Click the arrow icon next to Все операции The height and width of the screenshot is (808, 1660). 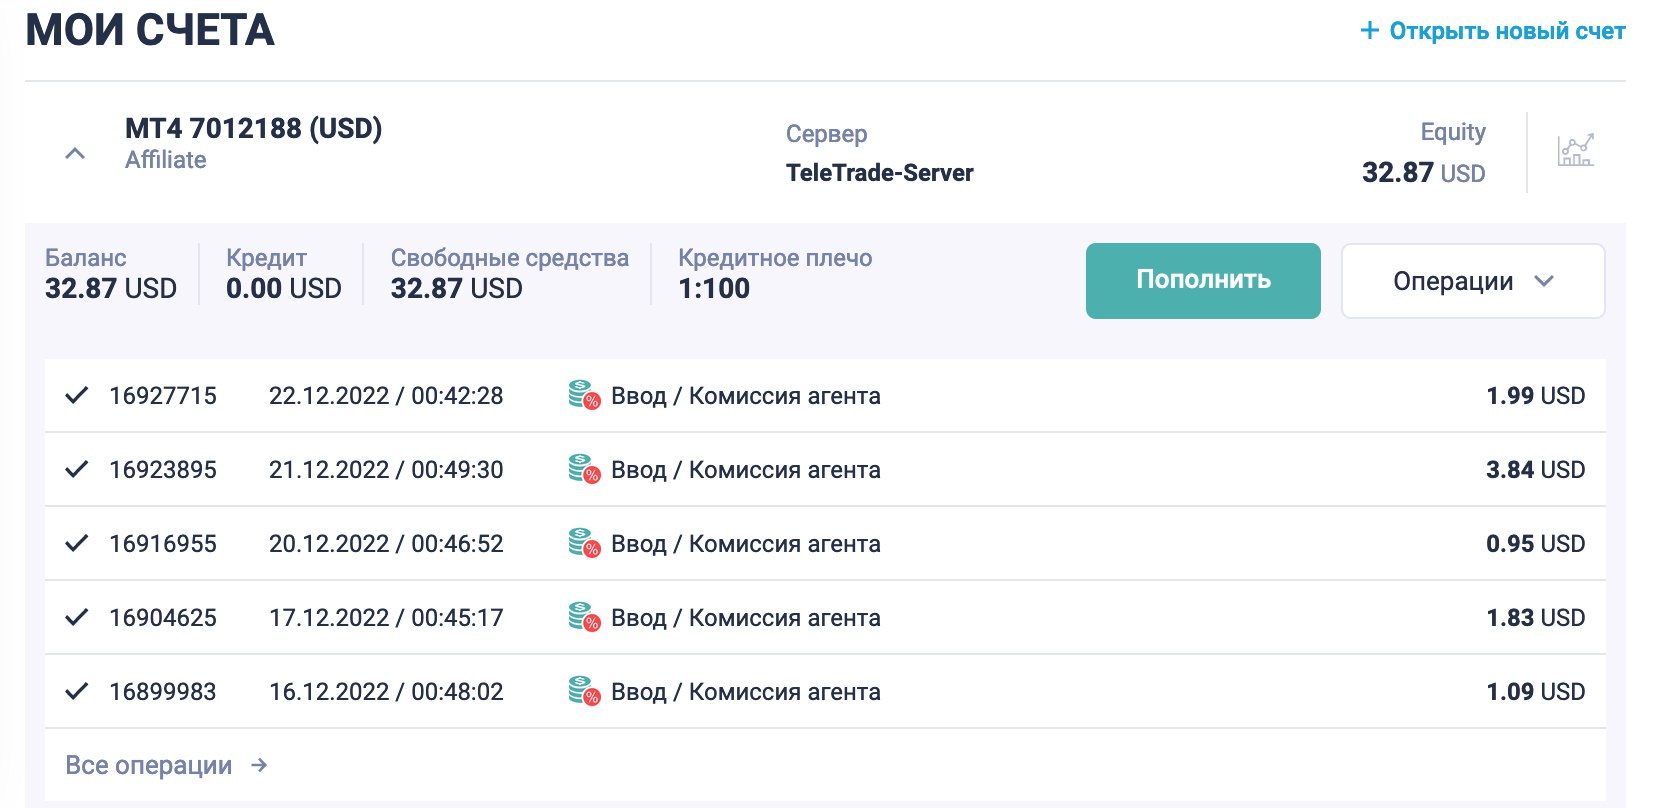click(259, 765)
